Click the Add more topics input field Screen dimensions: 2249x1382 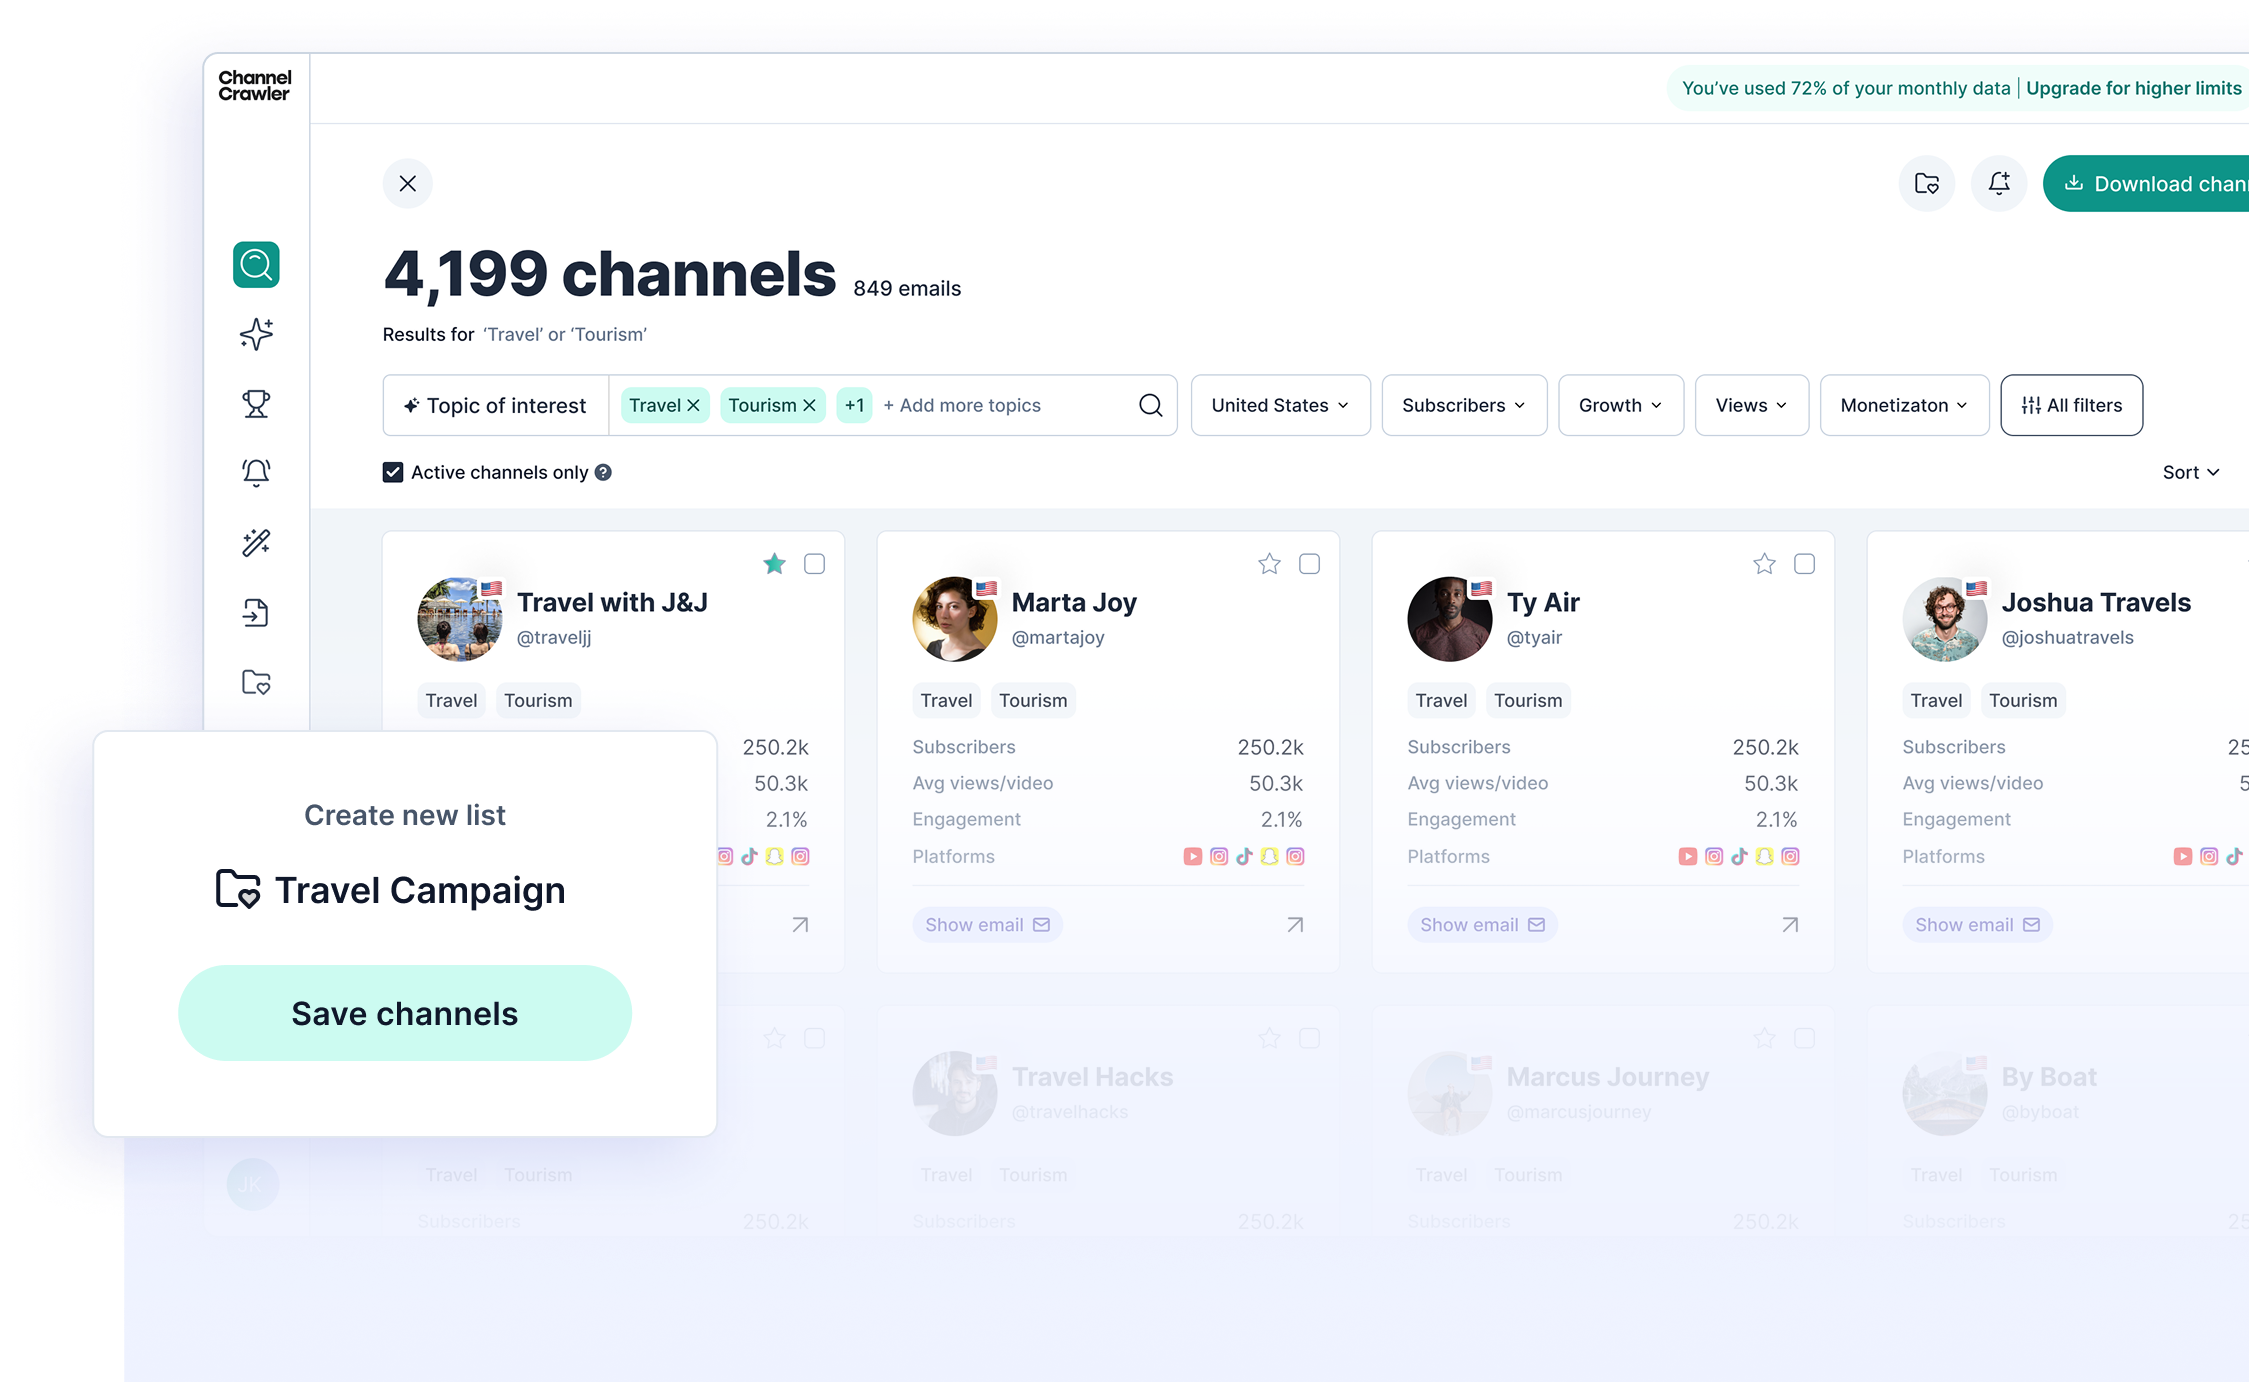tap(1000, 405)
